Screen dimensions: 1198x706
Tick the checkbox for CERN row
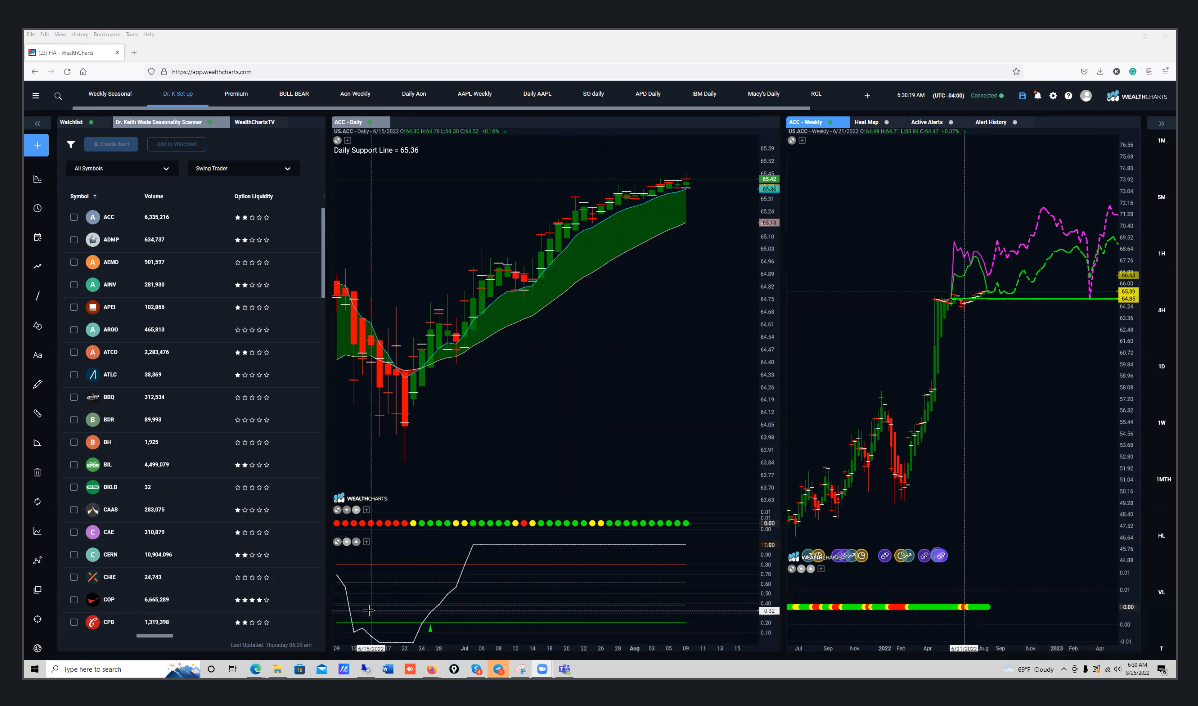pos(74,555)
